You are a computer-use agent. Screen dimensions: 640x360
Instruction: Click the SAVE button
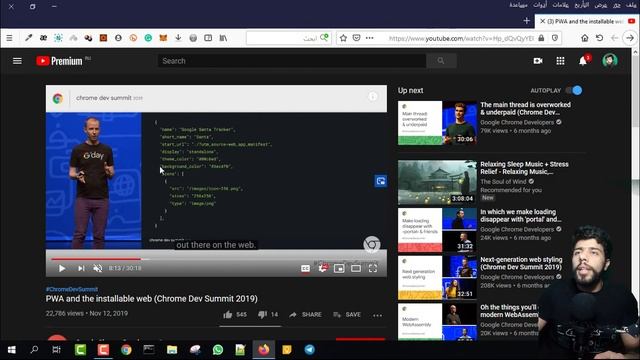(347, 315)
